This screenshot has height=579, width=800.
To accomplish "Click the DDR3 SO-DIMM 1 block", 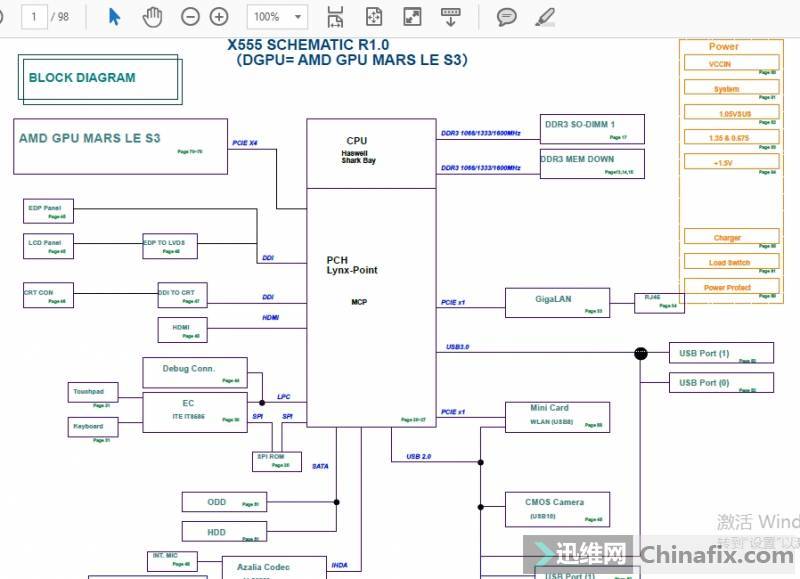I will (592, 129).
